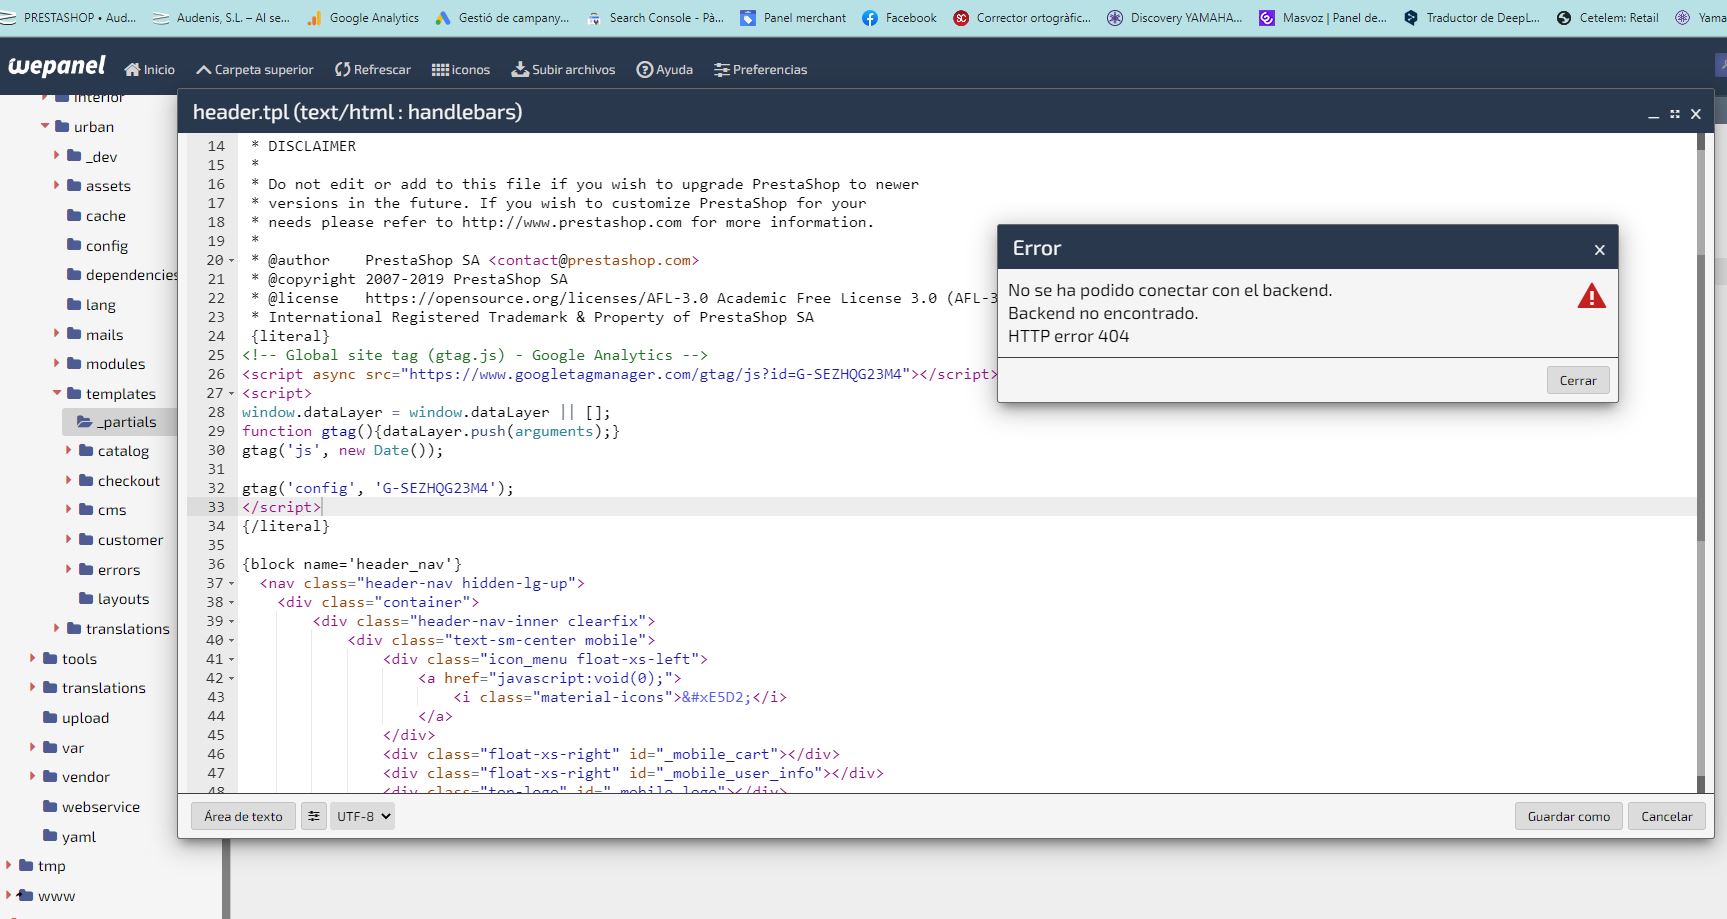1727x919 pixels.
Task: Open Facebook bookmark
Action: pyautogui.click(x=900, y=18)
